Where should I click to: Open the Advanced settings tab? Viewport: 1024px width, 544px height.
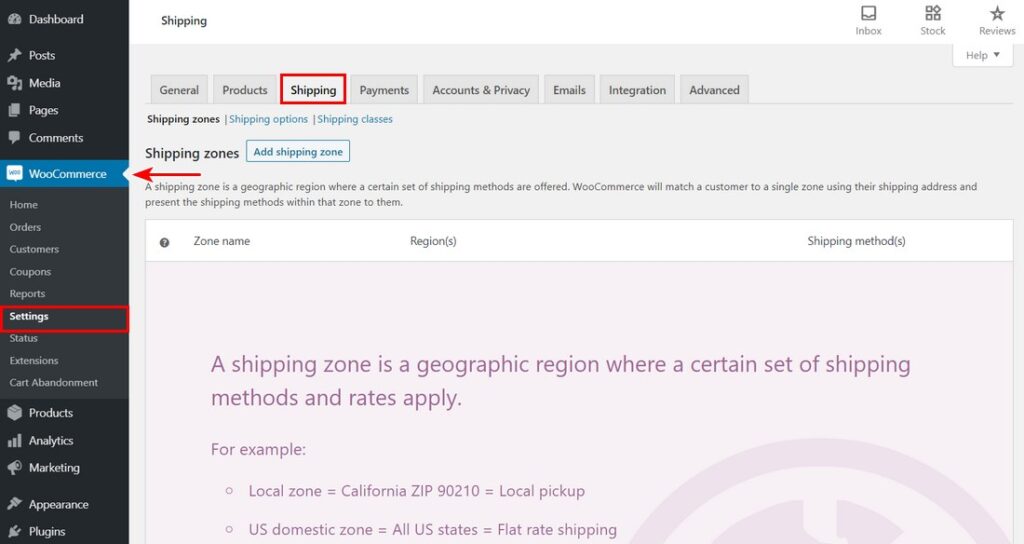[x=714, y=90]
